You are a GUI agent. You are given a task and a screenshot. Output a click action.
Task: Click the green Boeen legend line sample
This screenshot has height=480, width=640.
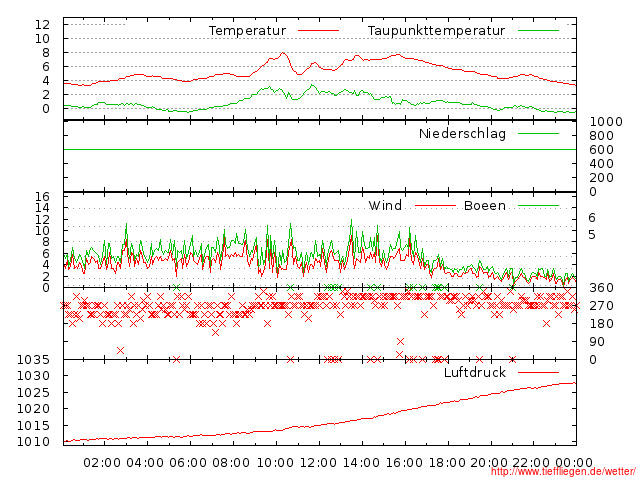[x=538, y=206]
